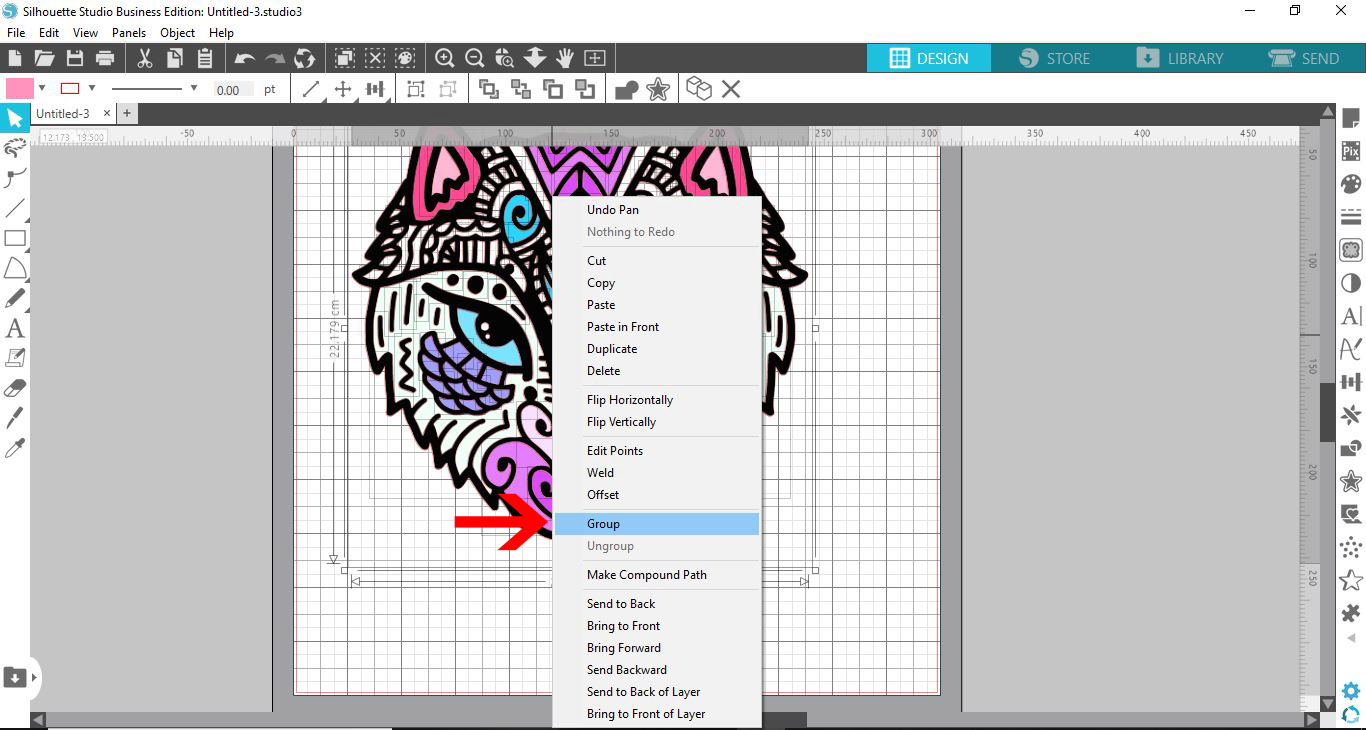Click the red outline line color swatch
1366x730 pixels.
(x=70, y=89)
